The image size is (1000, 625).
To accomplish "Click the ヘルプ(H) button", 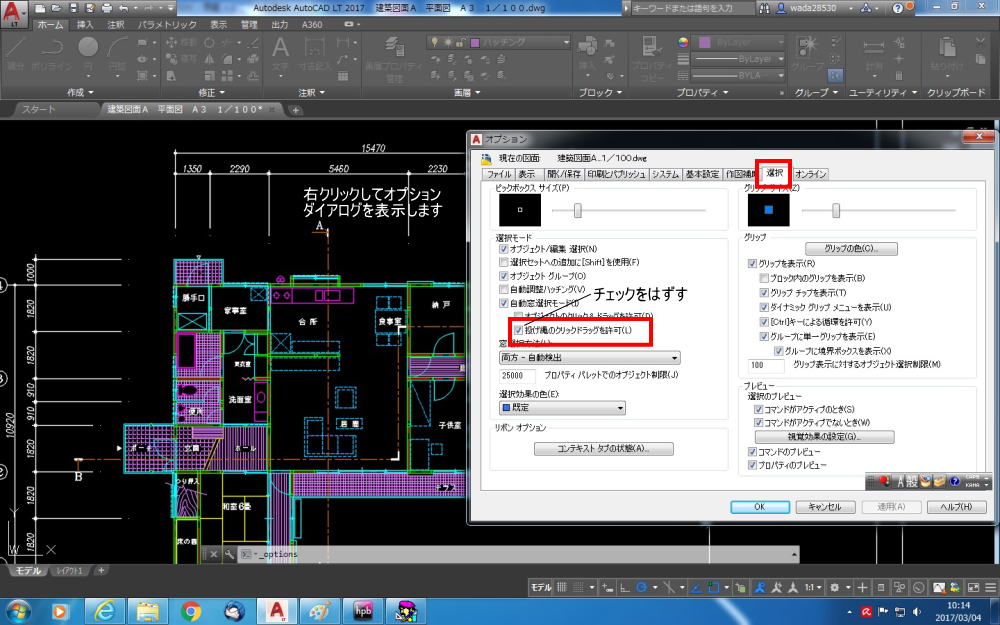I will [x=957, y=507].
